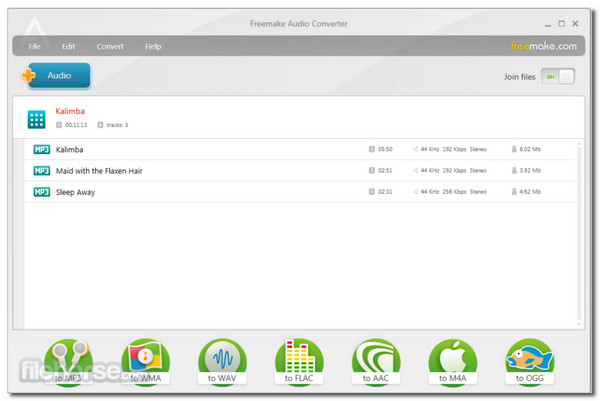
Task: Open the File menu
Action: (34, 46)
